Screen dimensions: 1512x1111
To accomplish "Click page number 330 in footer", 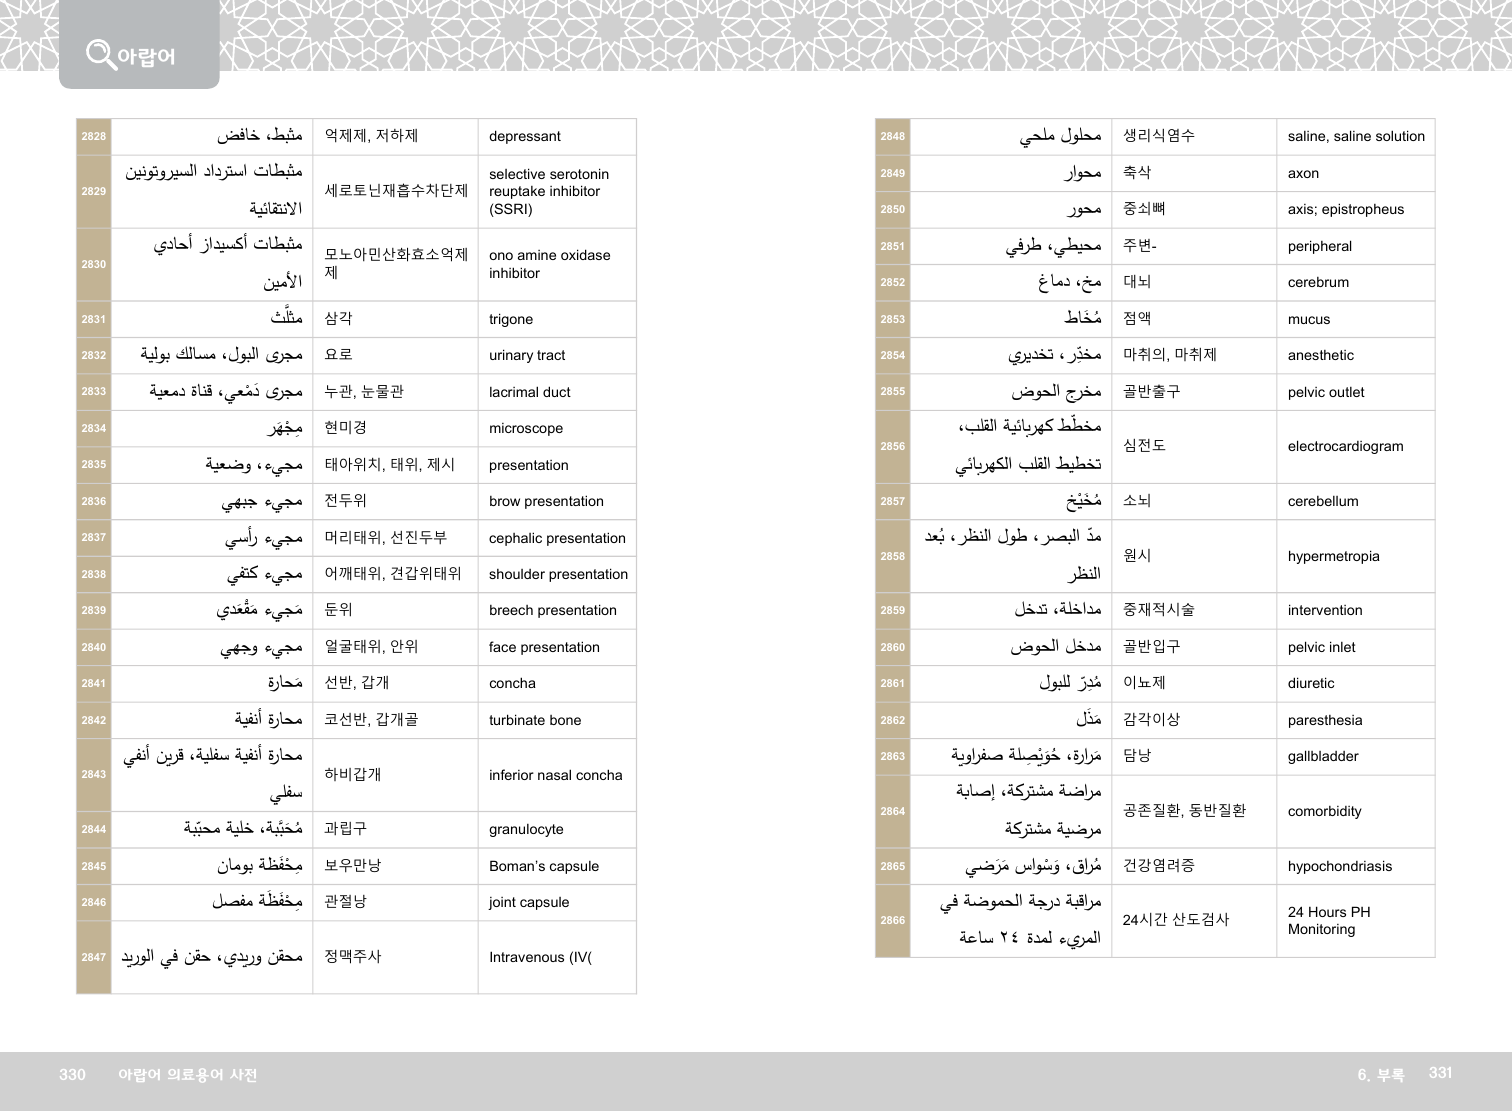I will click(x=72, y=1075).
